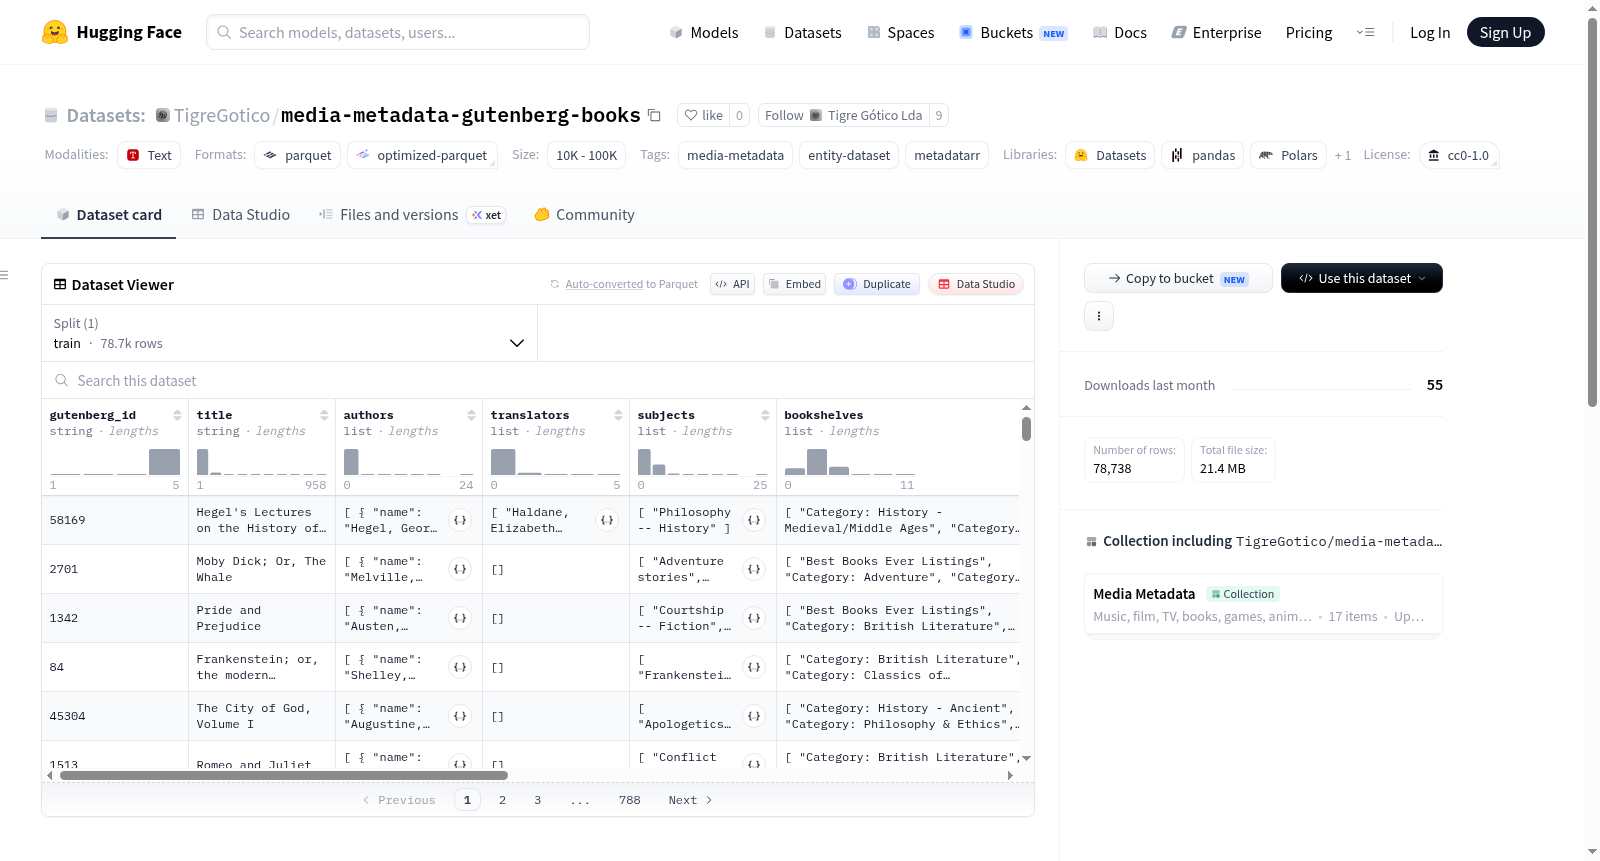The image size is (1600, 861).
Task: Show the +1 additional libraries
Action: click(x=1343, y=155)
